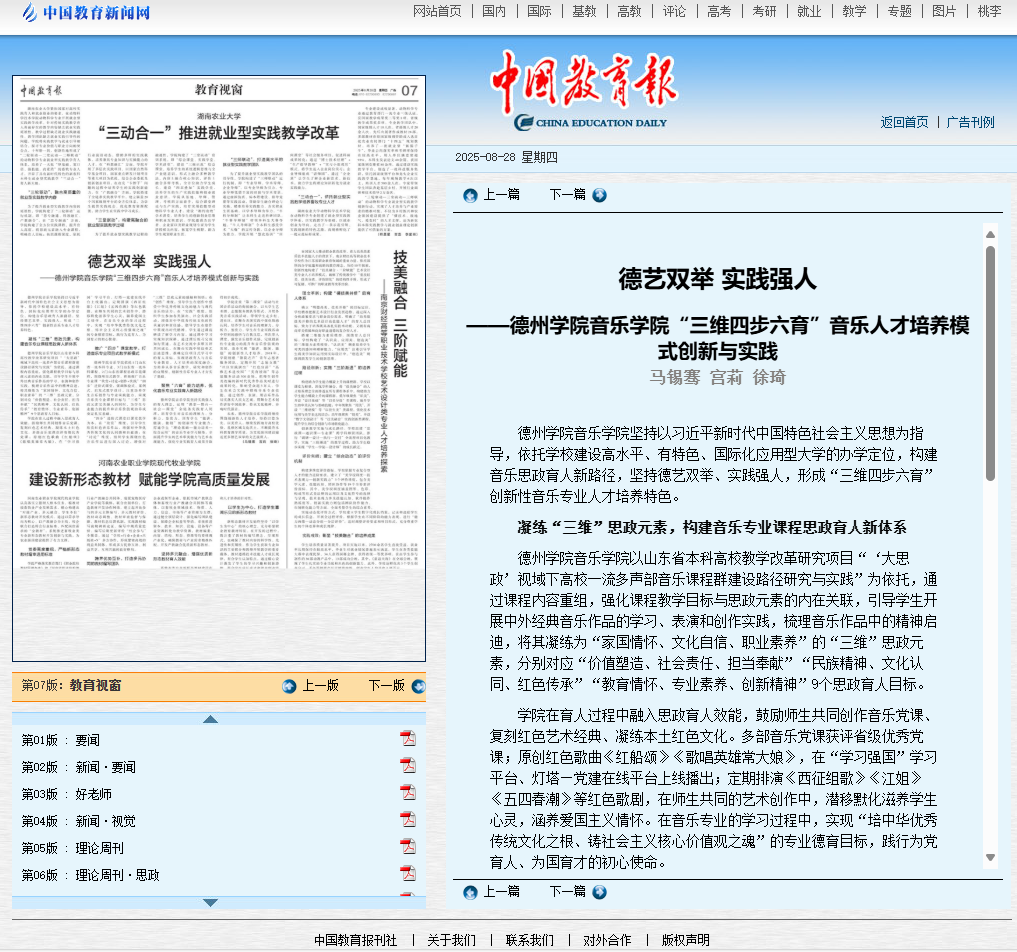Screen dimensions: 1017x952
Task: Download the PDF for 第01版 要闻
Action: click(408, 739)
